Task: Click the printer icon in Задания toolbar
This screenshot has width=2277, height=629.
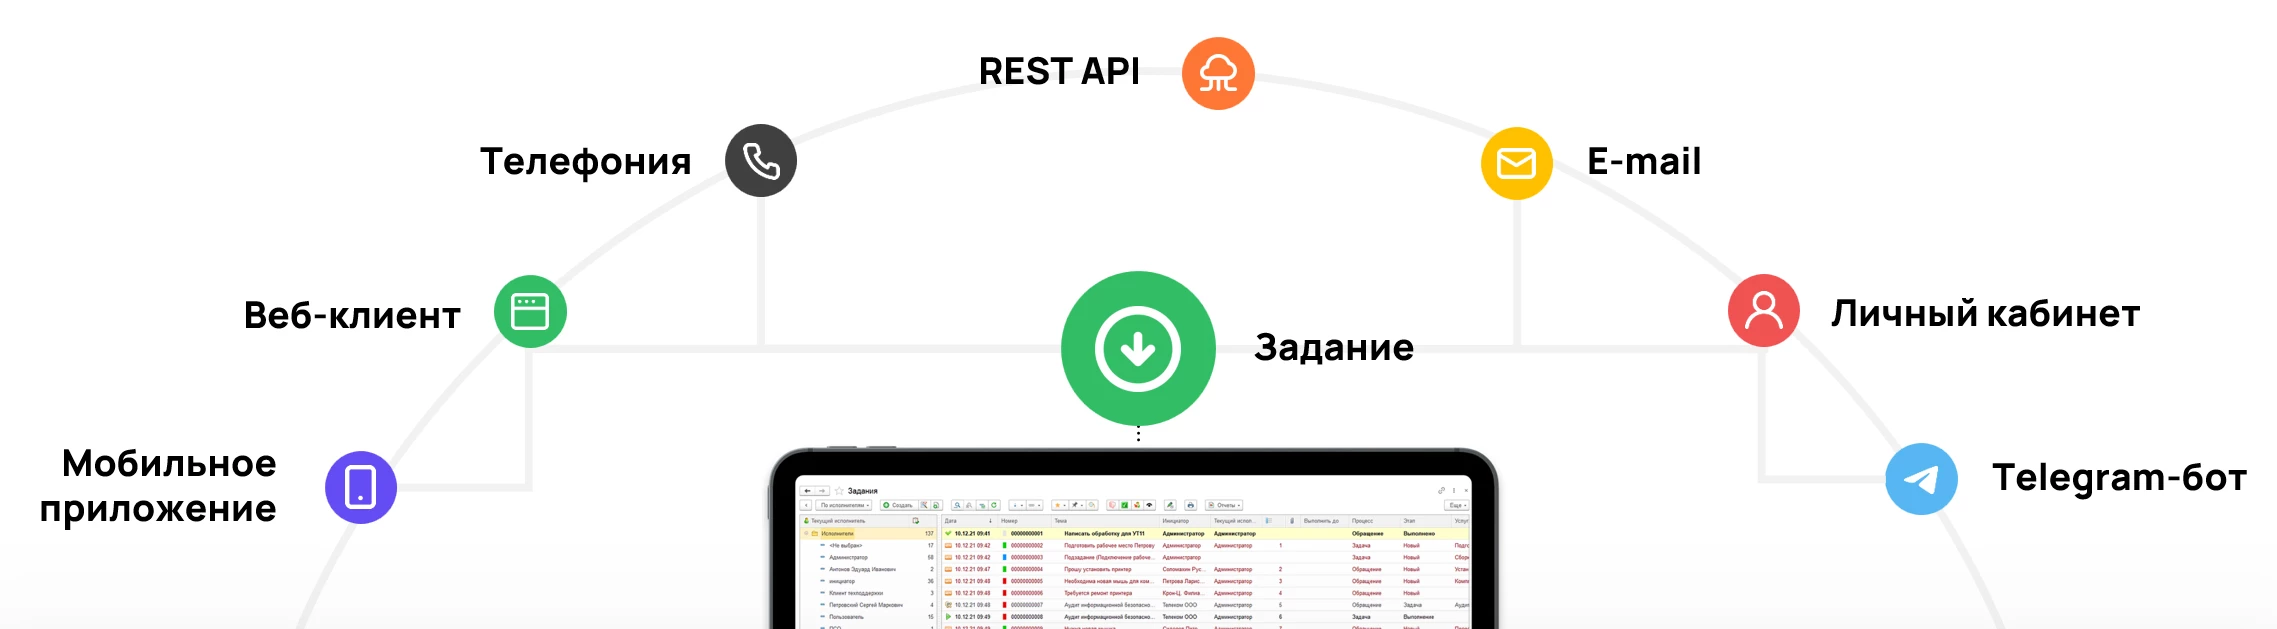Action: pos(1190,505)
